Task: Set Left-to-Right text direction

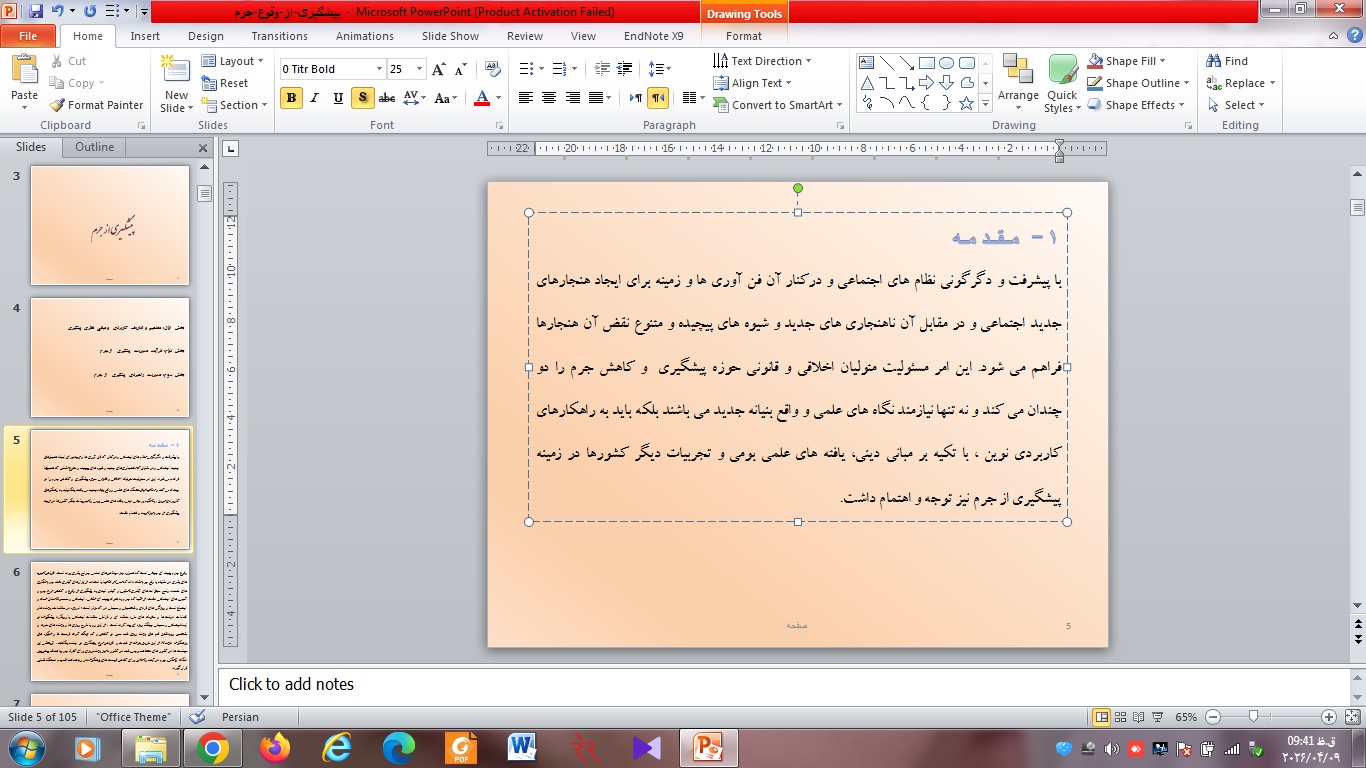Action: [x=636, y=98]
